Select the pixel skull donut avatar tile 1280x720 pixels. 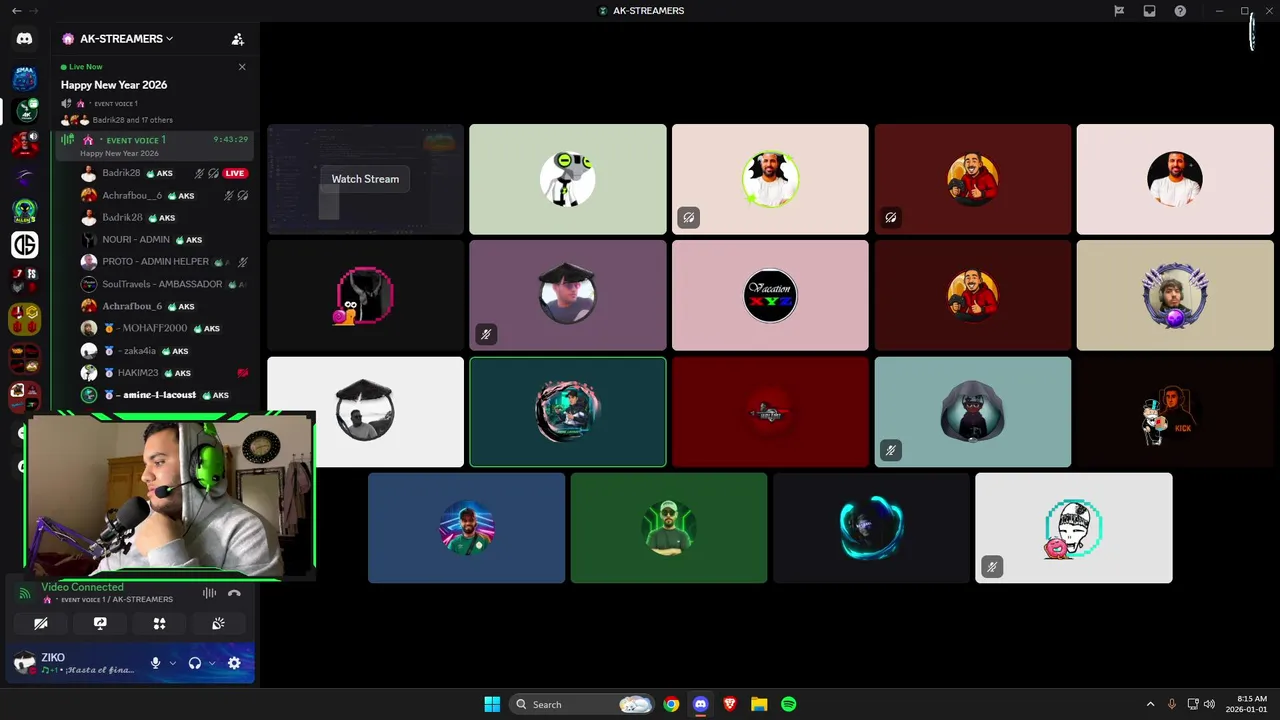tap(1073, 527)
